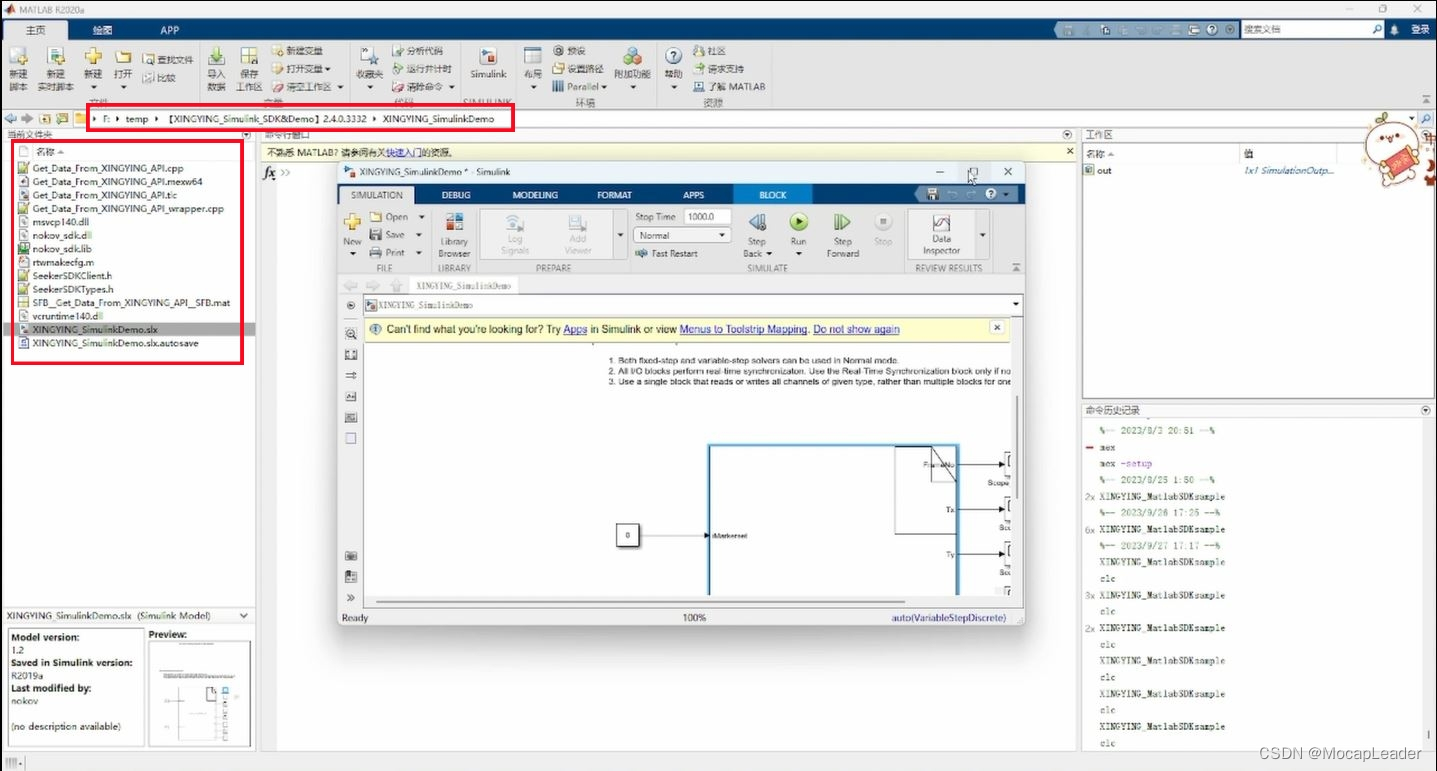
Task: Click Do not show again link
Action: point(856,329)
